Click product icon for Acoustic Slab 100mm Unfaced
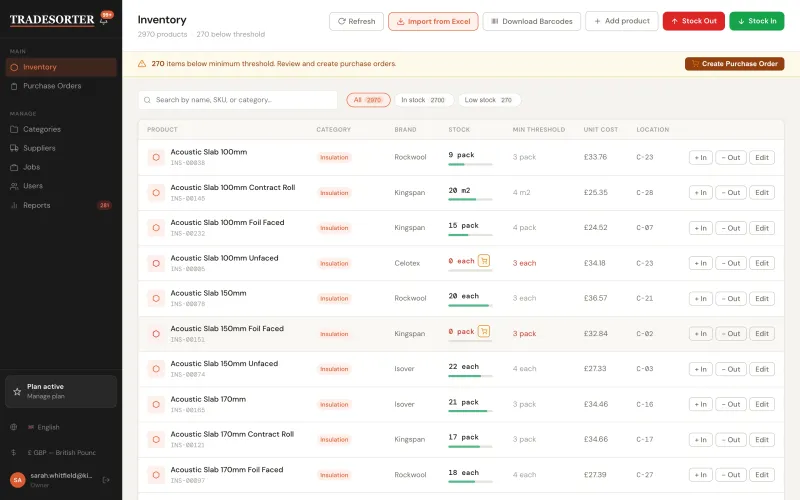Screen dimensions: 800x500 click(x=156, y=263)
